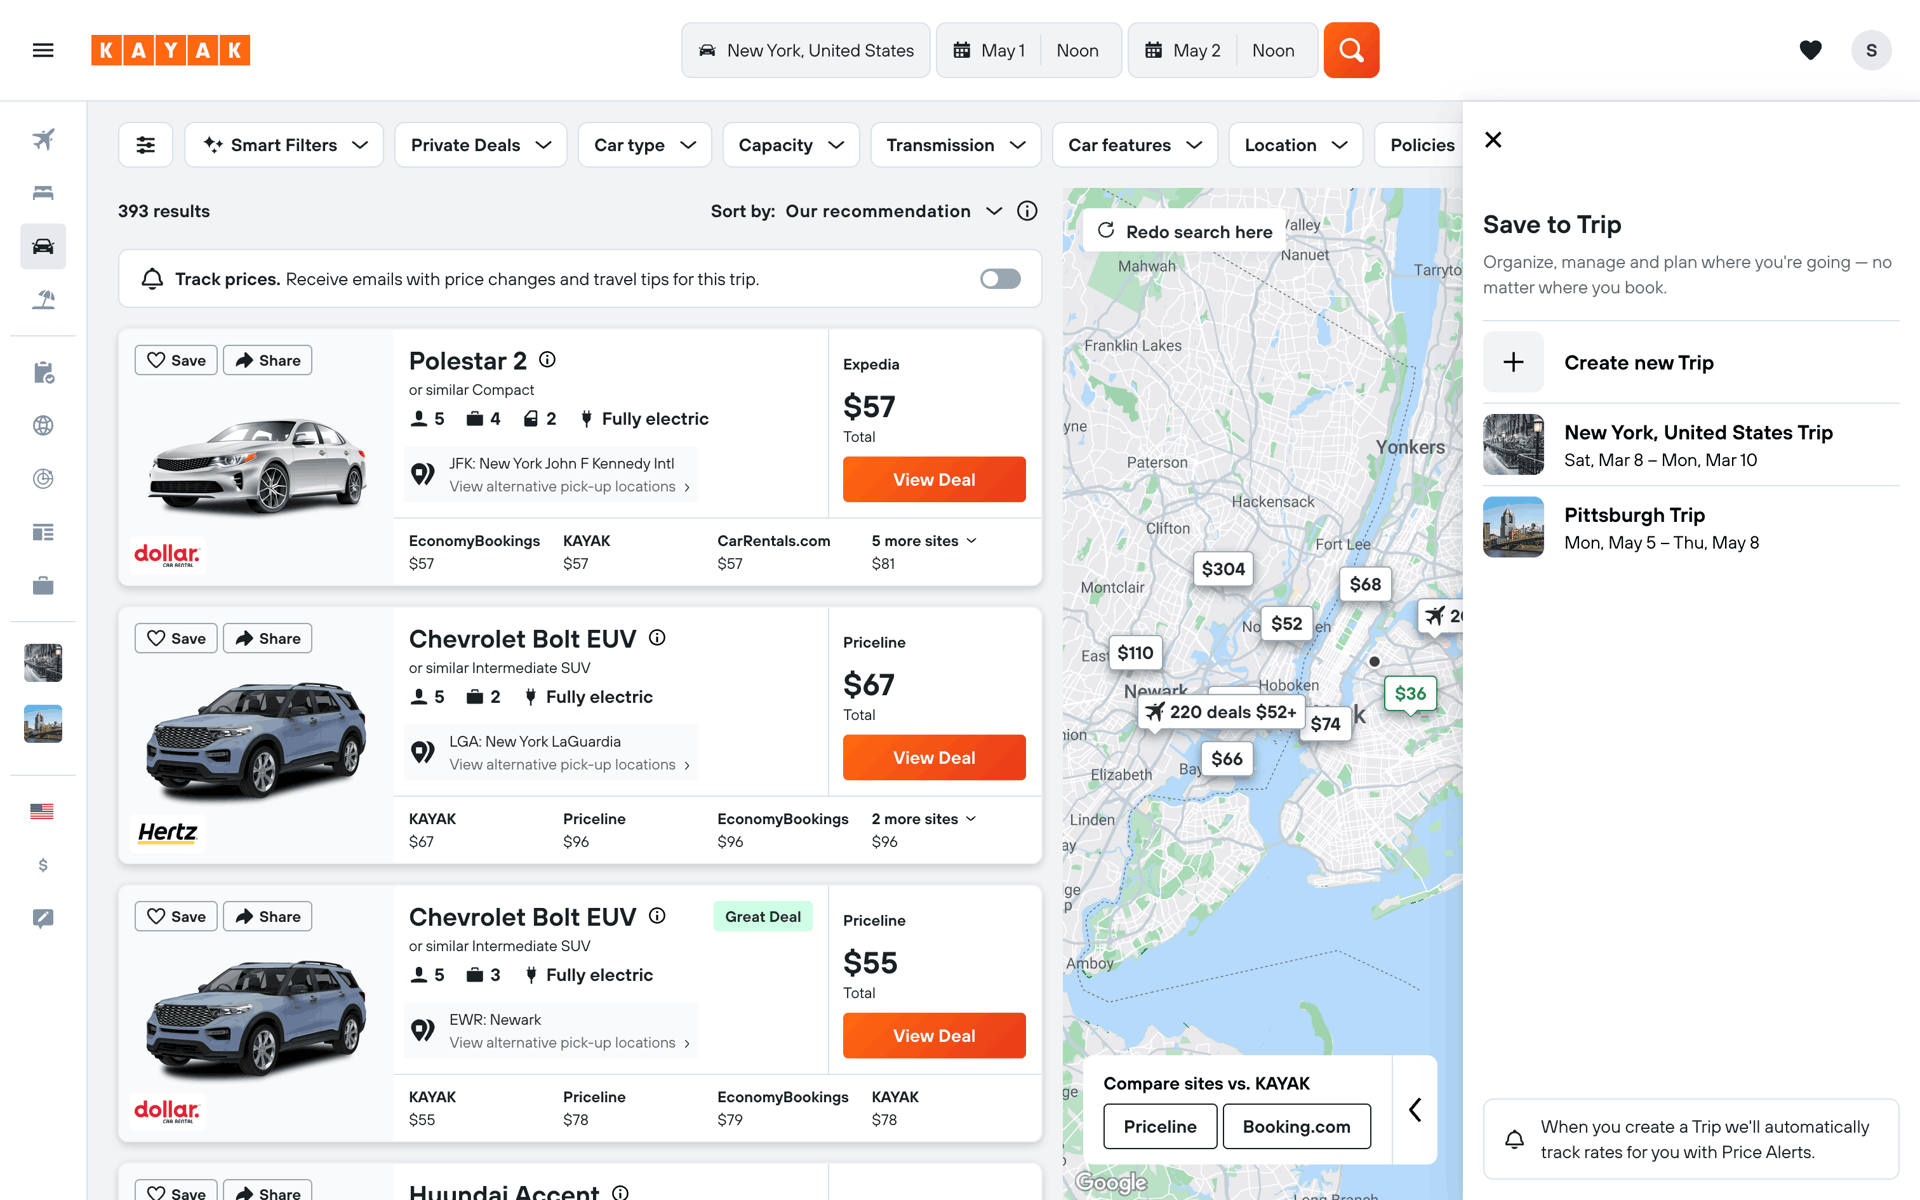This screenshot has height=1200, width=1920.
Task: Open CarRentals.com $57 offer
Action: pyautogui.click(x=773, y=552)
